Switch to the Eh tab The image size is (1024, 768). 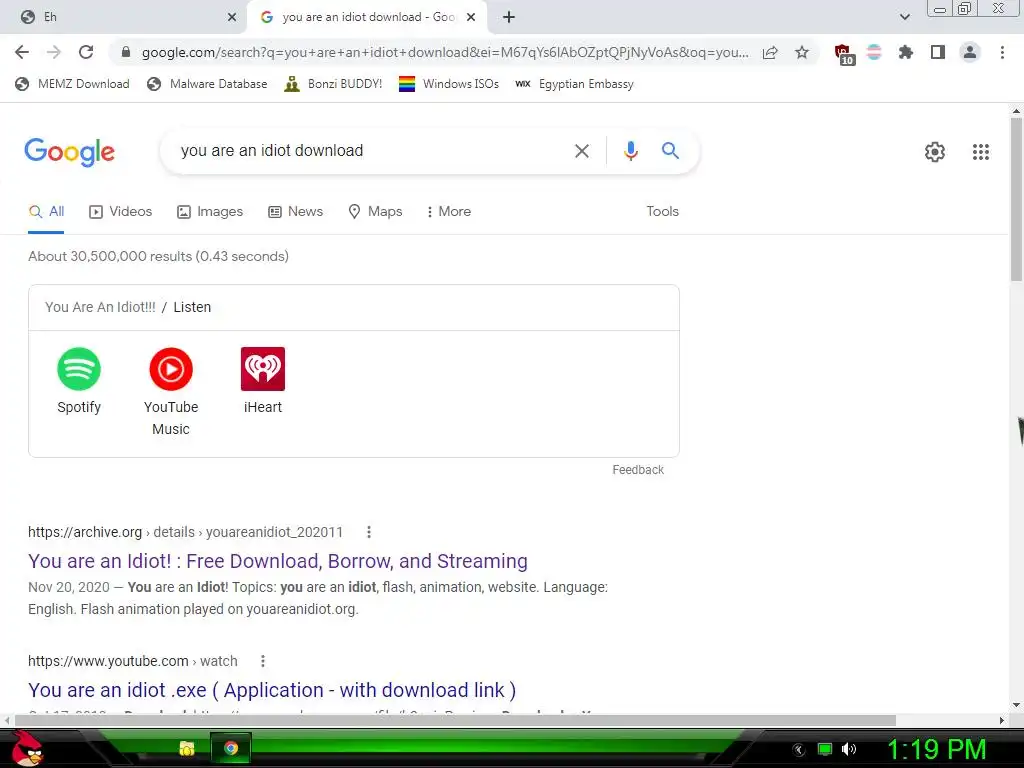(x=124, y=17)
